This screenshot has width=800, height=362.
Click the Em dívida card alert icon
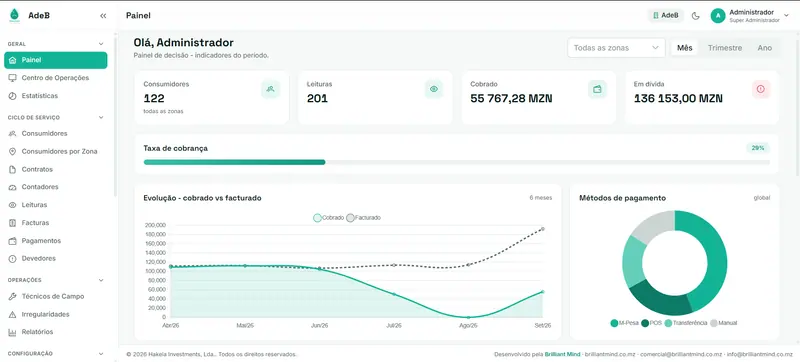click(x=761, y=89)
